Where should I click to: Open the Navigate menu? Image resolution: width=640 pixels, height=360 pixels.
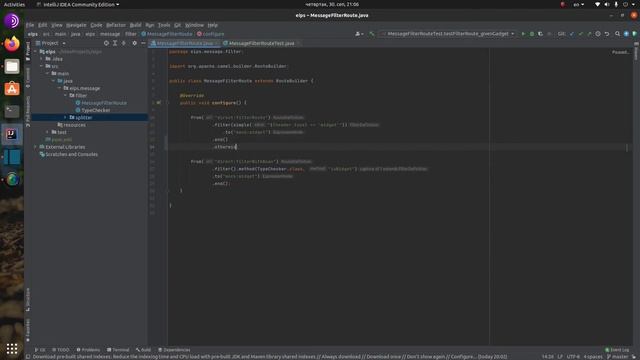(x=76, y=25)
